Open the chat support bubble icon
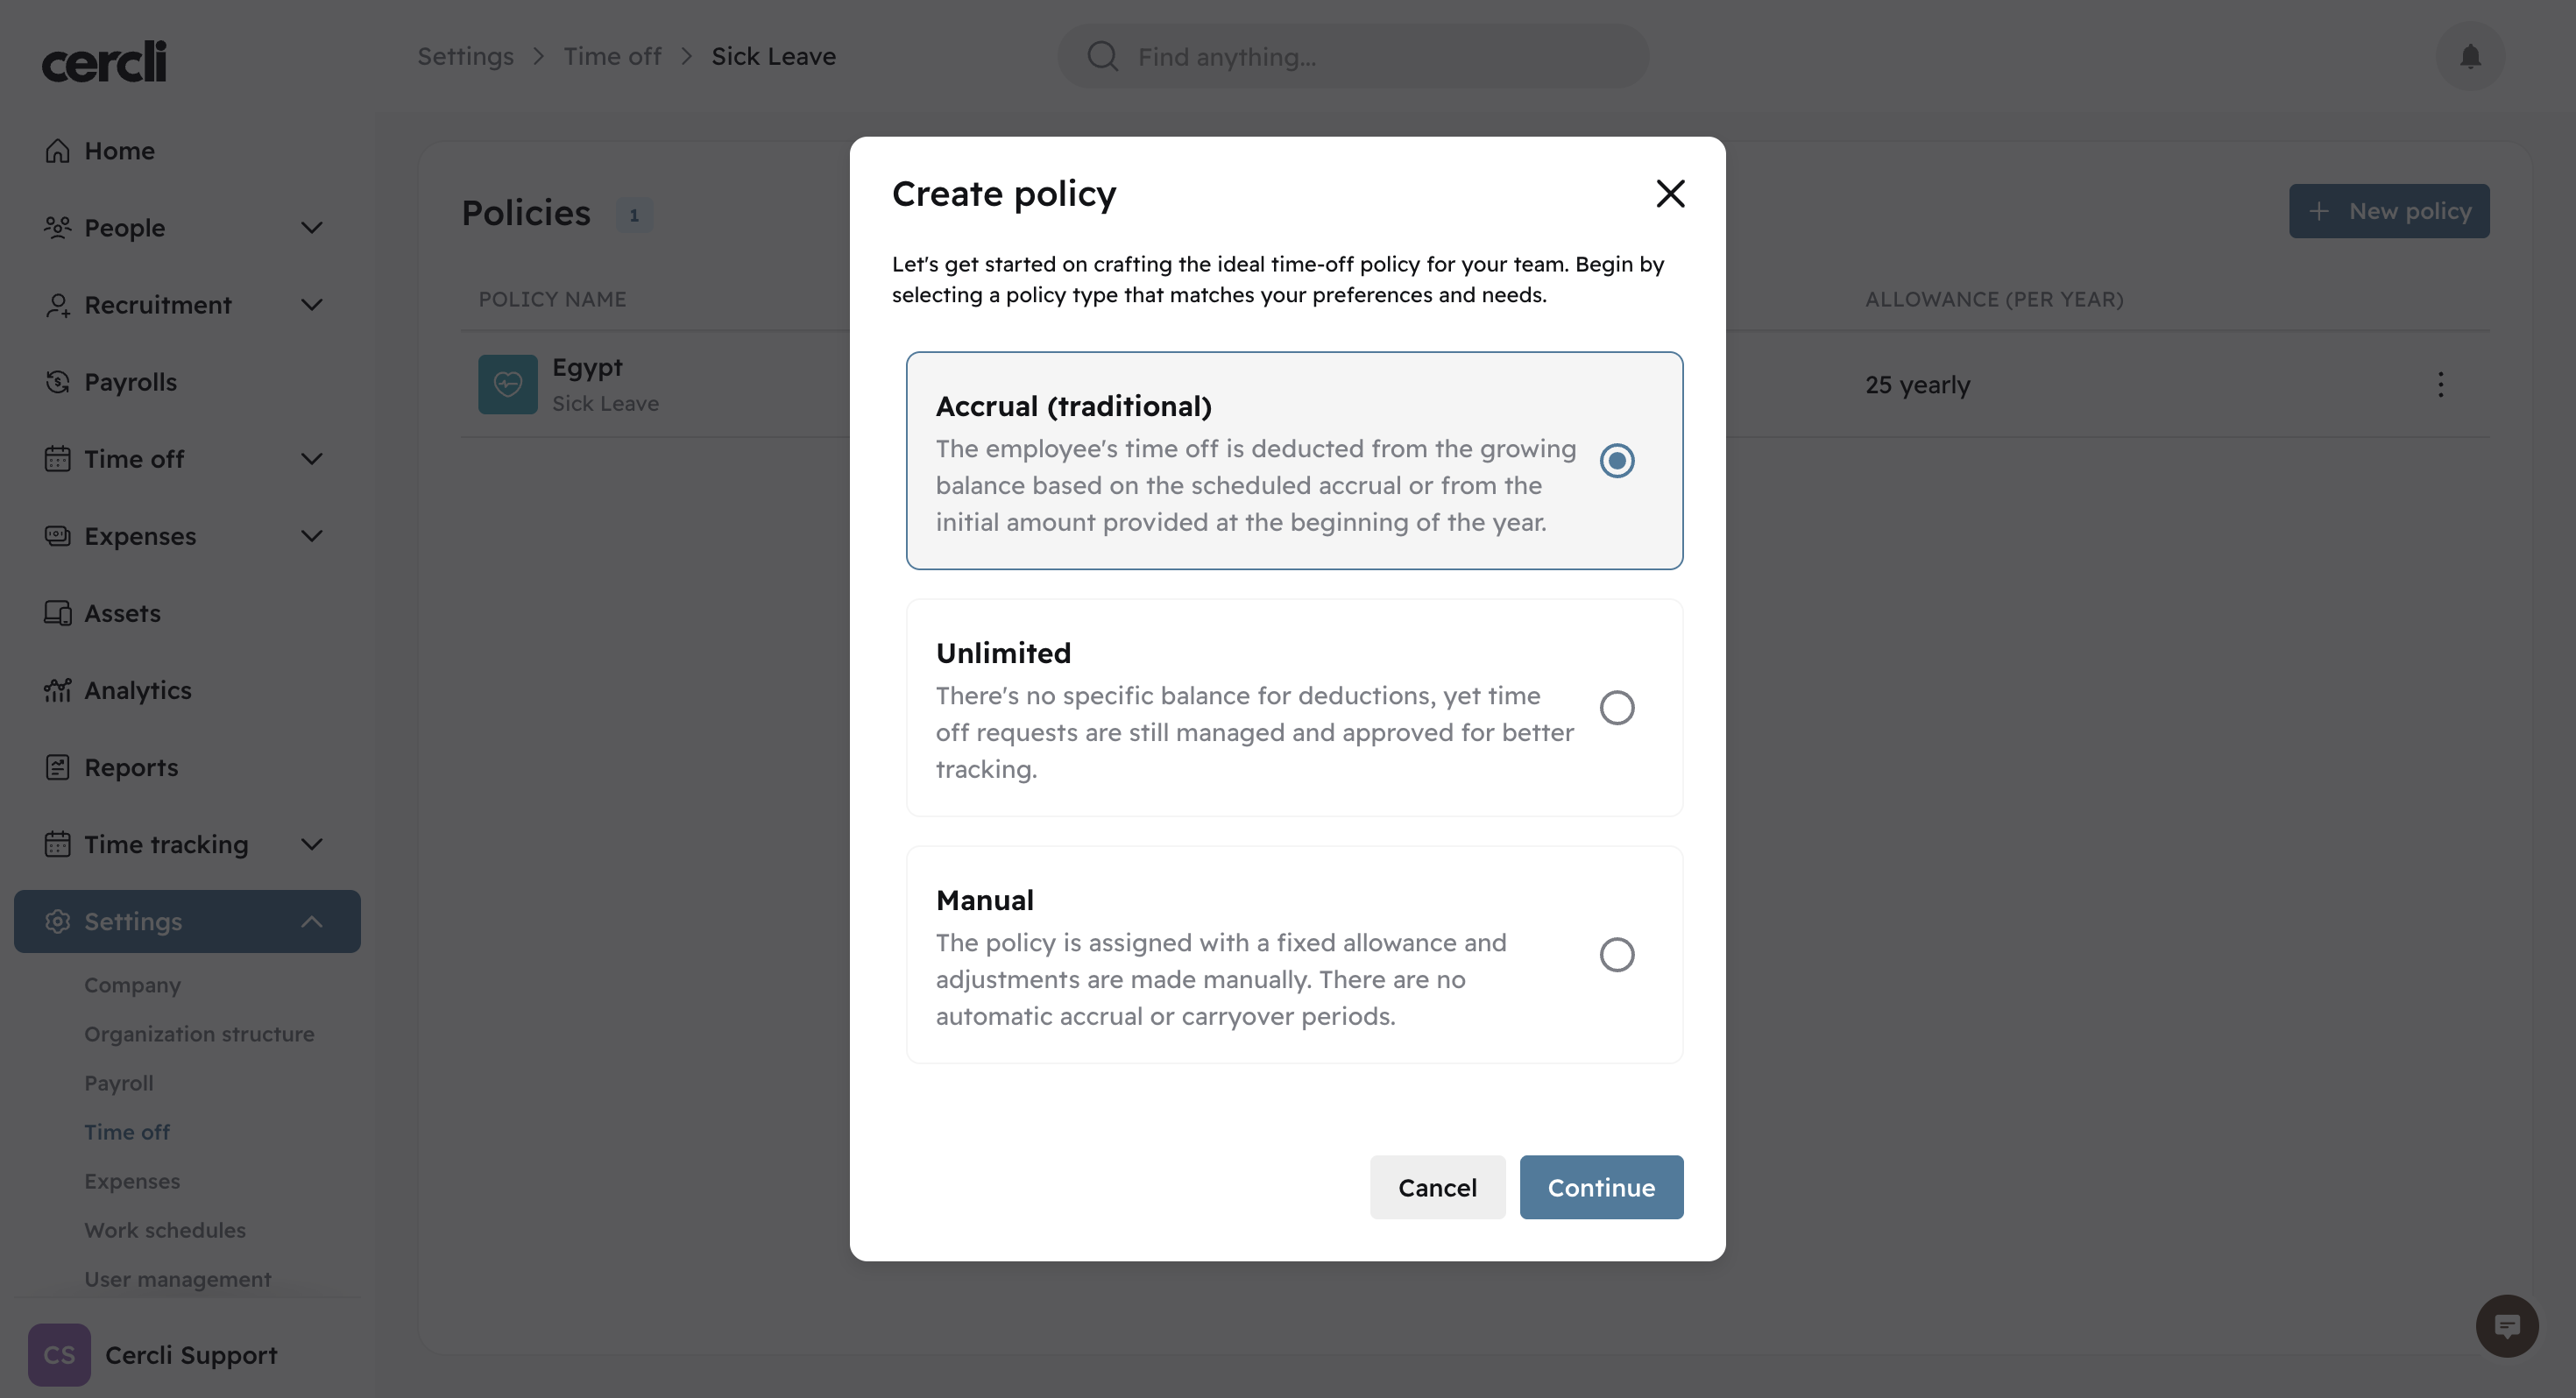 pyautogui.click(x=2506, y=1326)
